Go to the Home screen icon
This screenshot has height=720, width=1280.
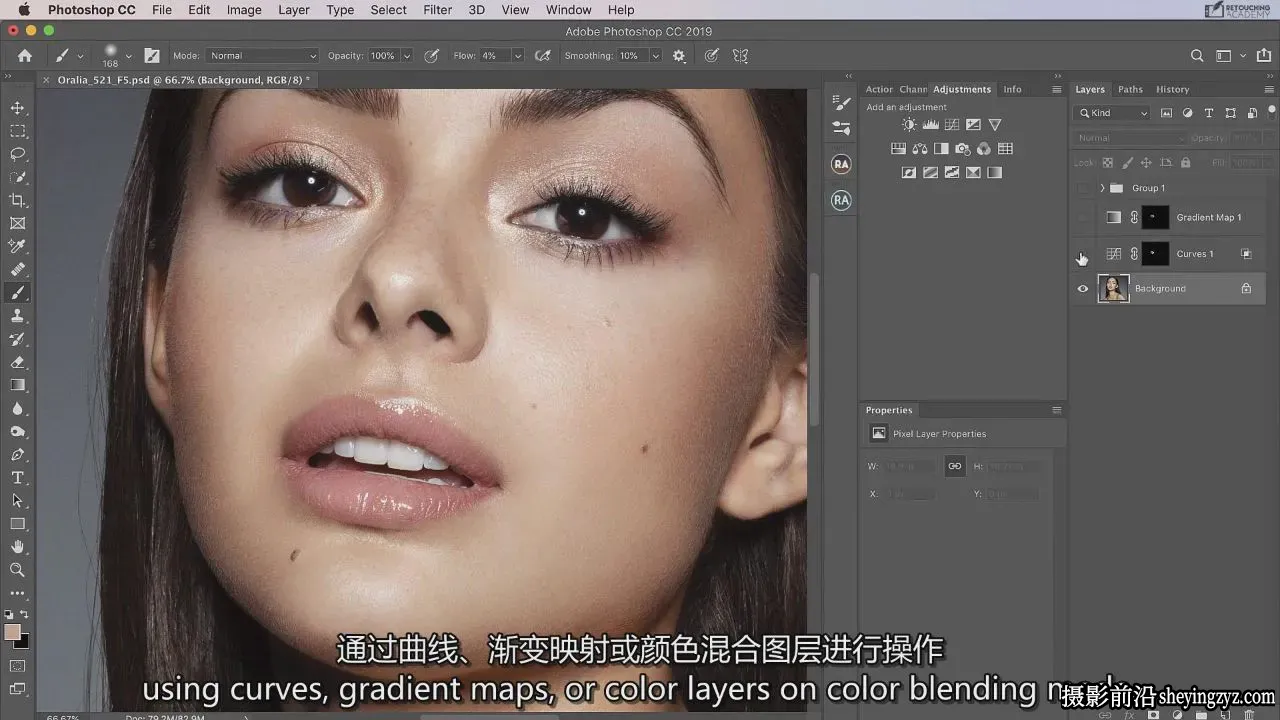coord(25,56)
